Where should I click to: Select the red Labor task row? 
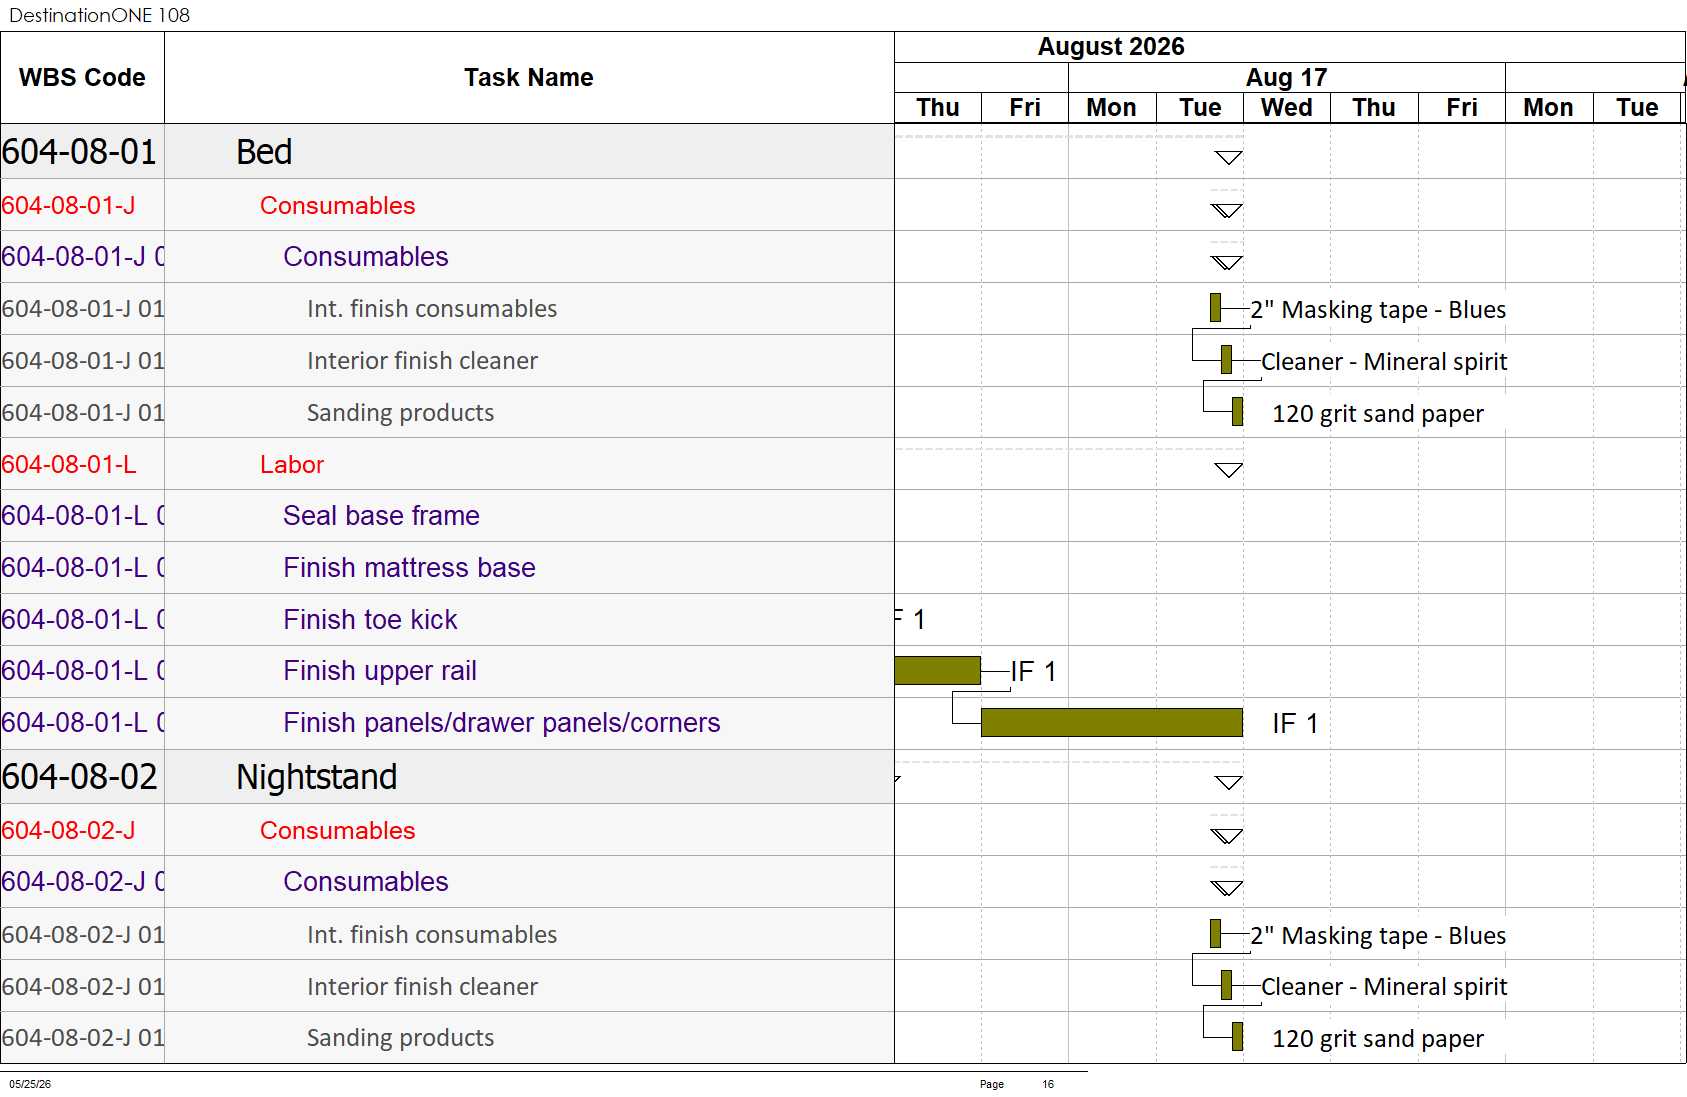click(x=447, y=464)
